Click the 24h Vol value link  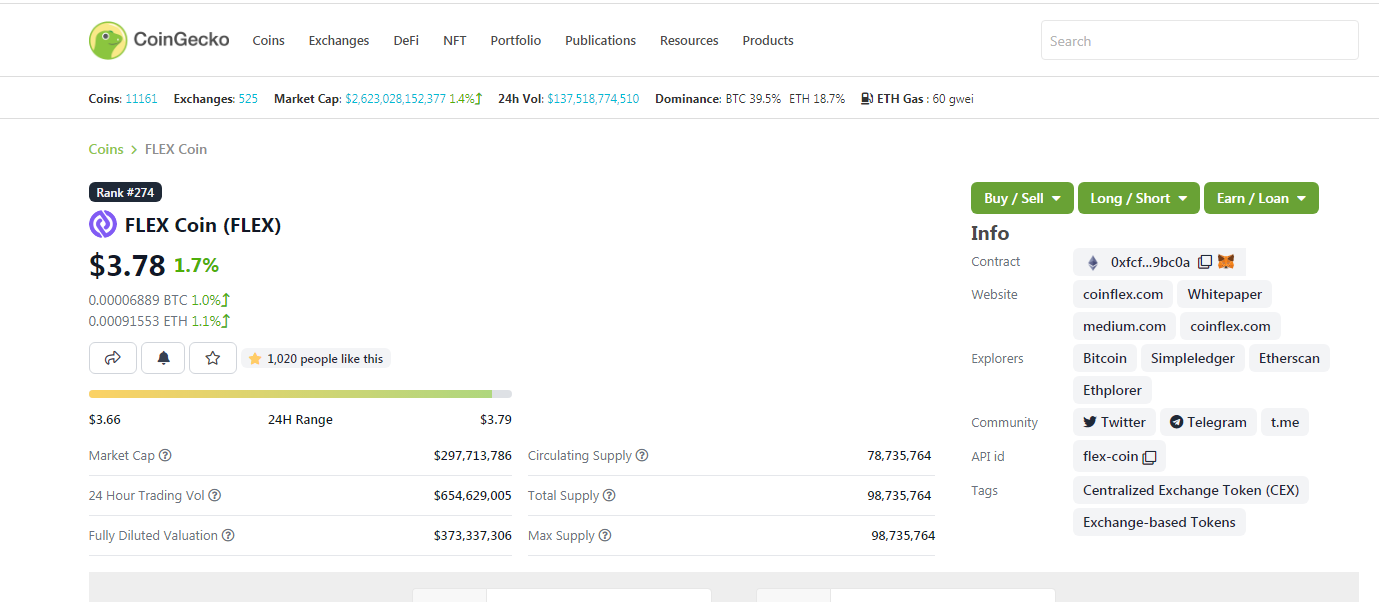pos(593,99)
